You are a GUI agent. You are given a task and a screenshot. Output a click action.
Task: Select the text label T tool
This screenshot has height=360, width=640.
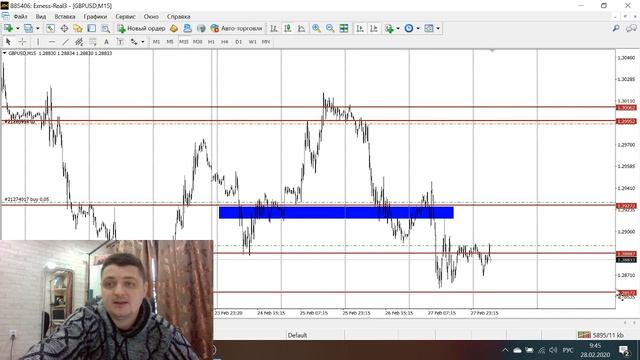coord(120,42)
